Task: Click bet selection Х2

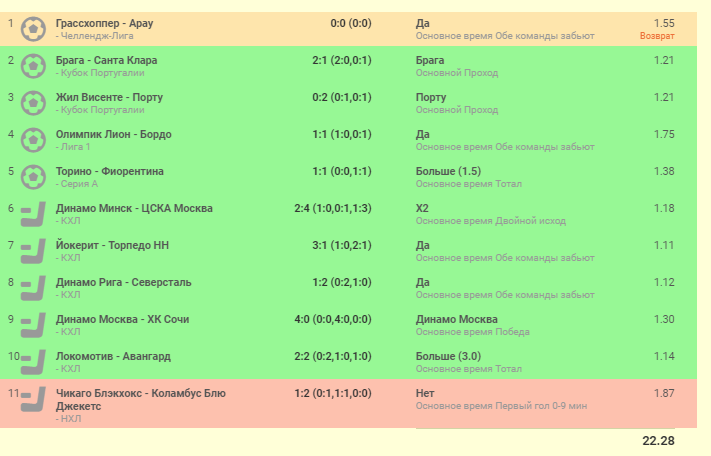Action: 422,208
